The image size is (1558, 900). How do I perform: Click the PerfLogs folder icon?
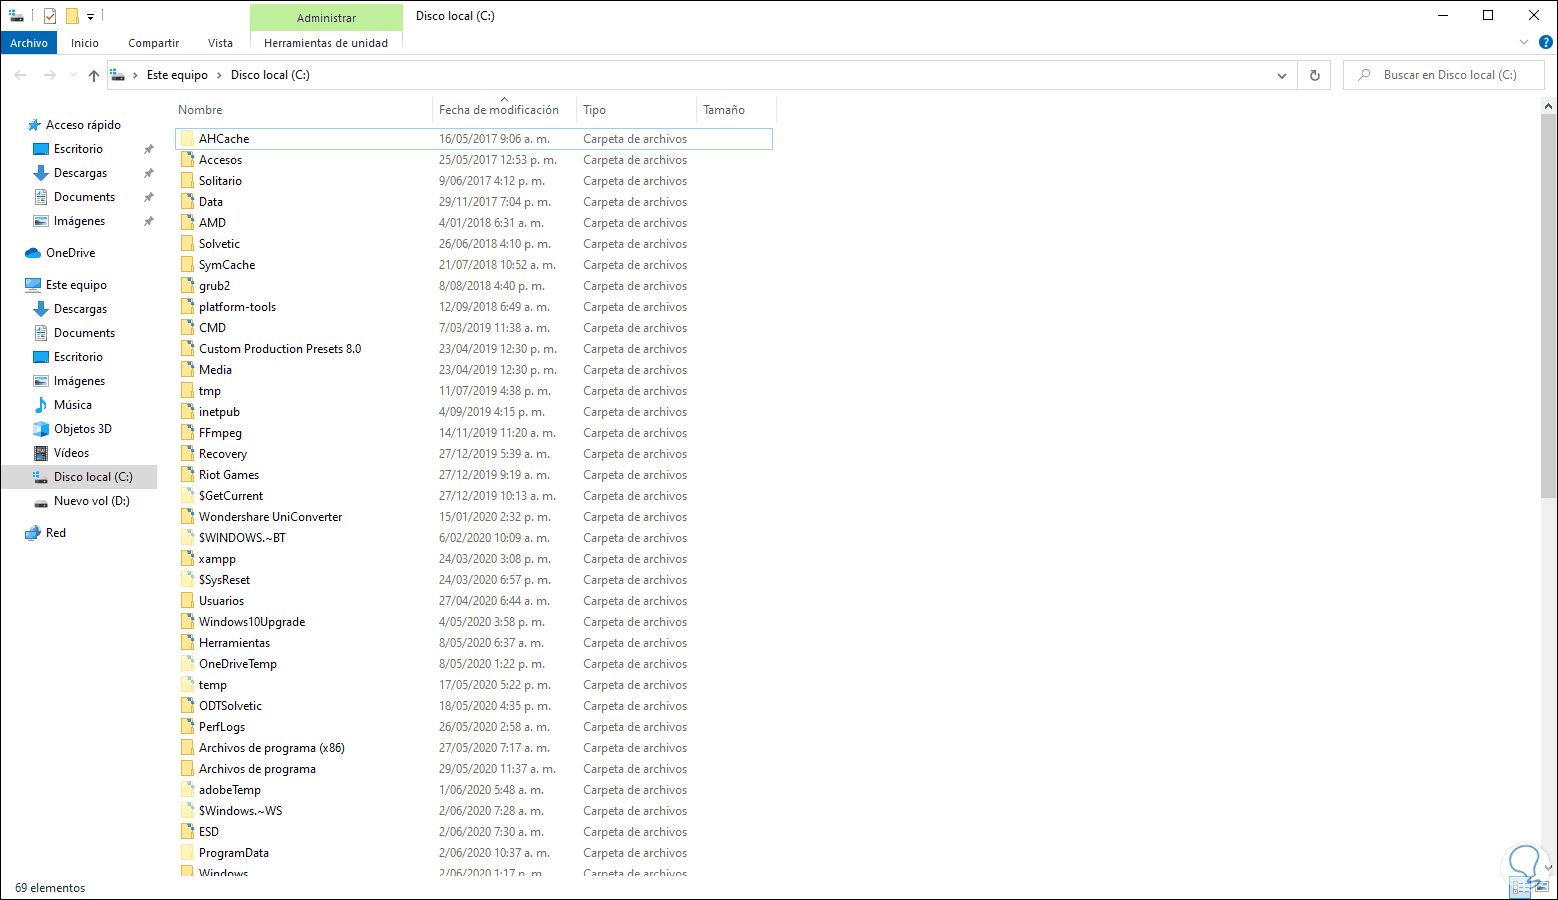point(187,727)
